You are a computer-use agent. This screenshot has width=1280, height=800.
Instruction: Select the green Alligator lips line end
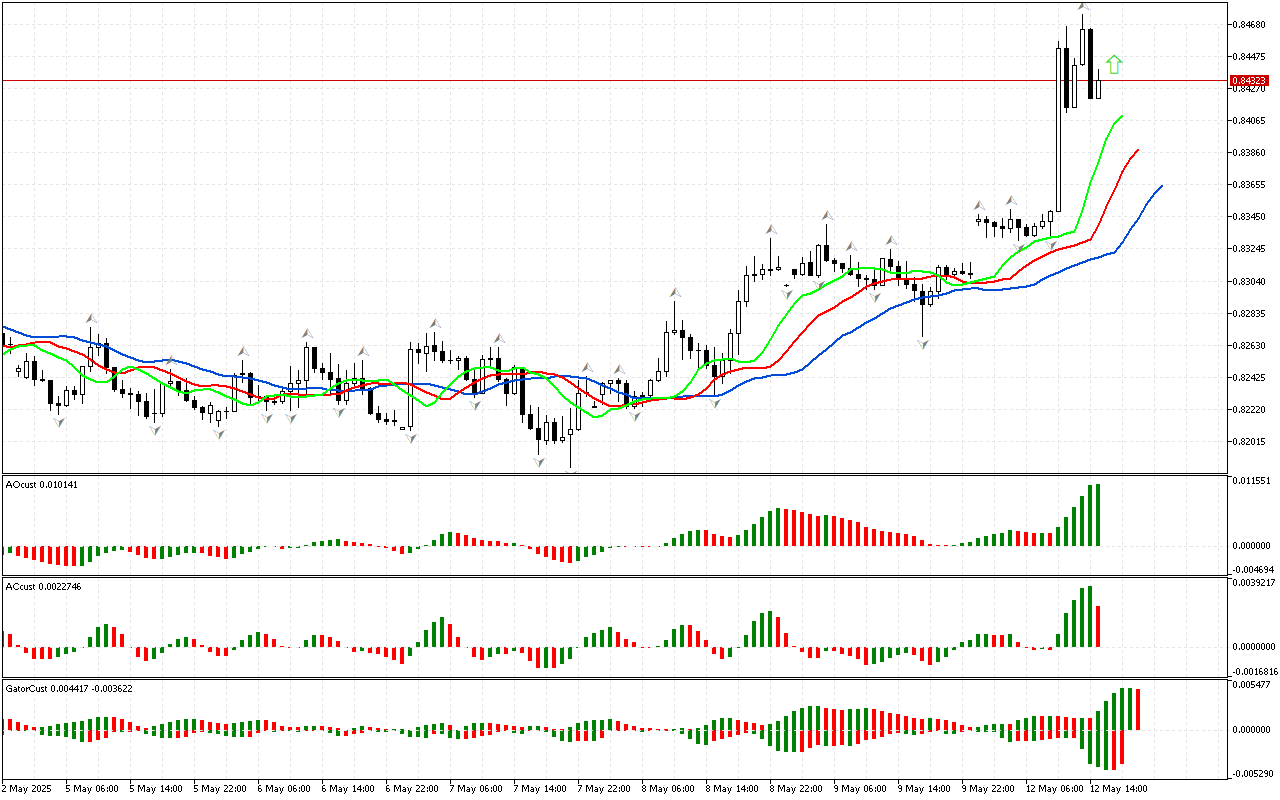[x=1121, y=117]
